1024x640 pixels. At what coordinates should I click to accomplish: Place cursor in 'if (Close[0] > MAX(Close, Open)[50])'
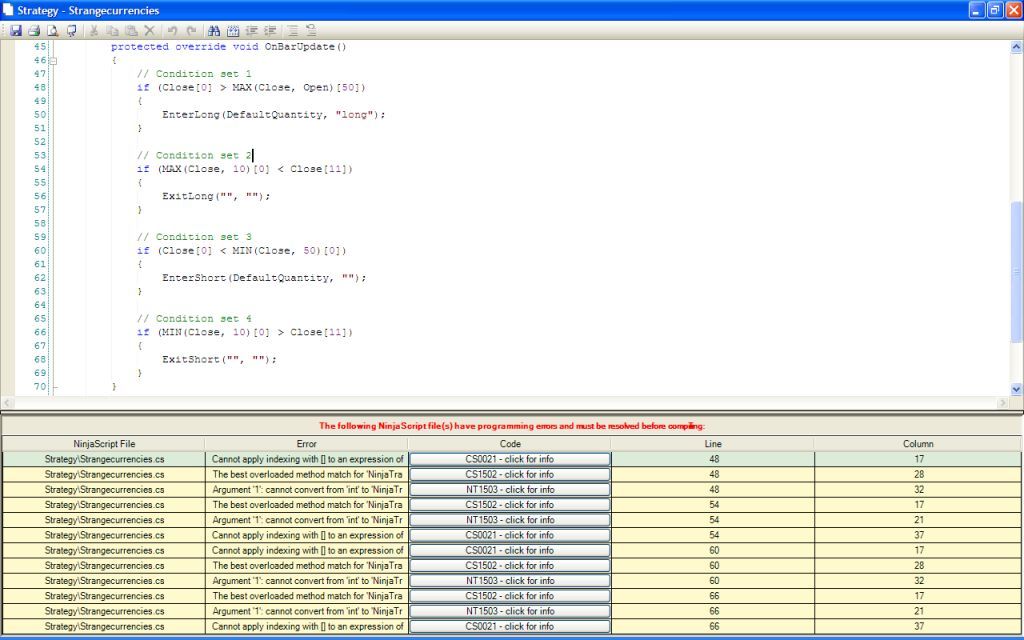tap(251, 88)
